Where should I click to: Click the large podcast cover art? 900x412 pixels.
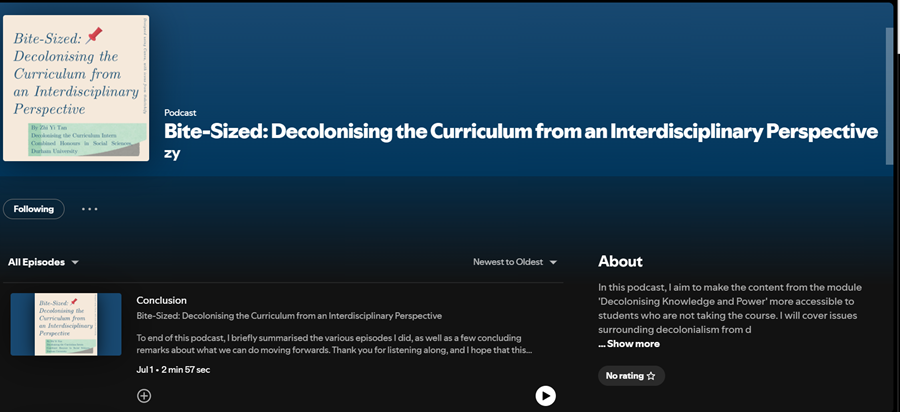pos(76,88)
